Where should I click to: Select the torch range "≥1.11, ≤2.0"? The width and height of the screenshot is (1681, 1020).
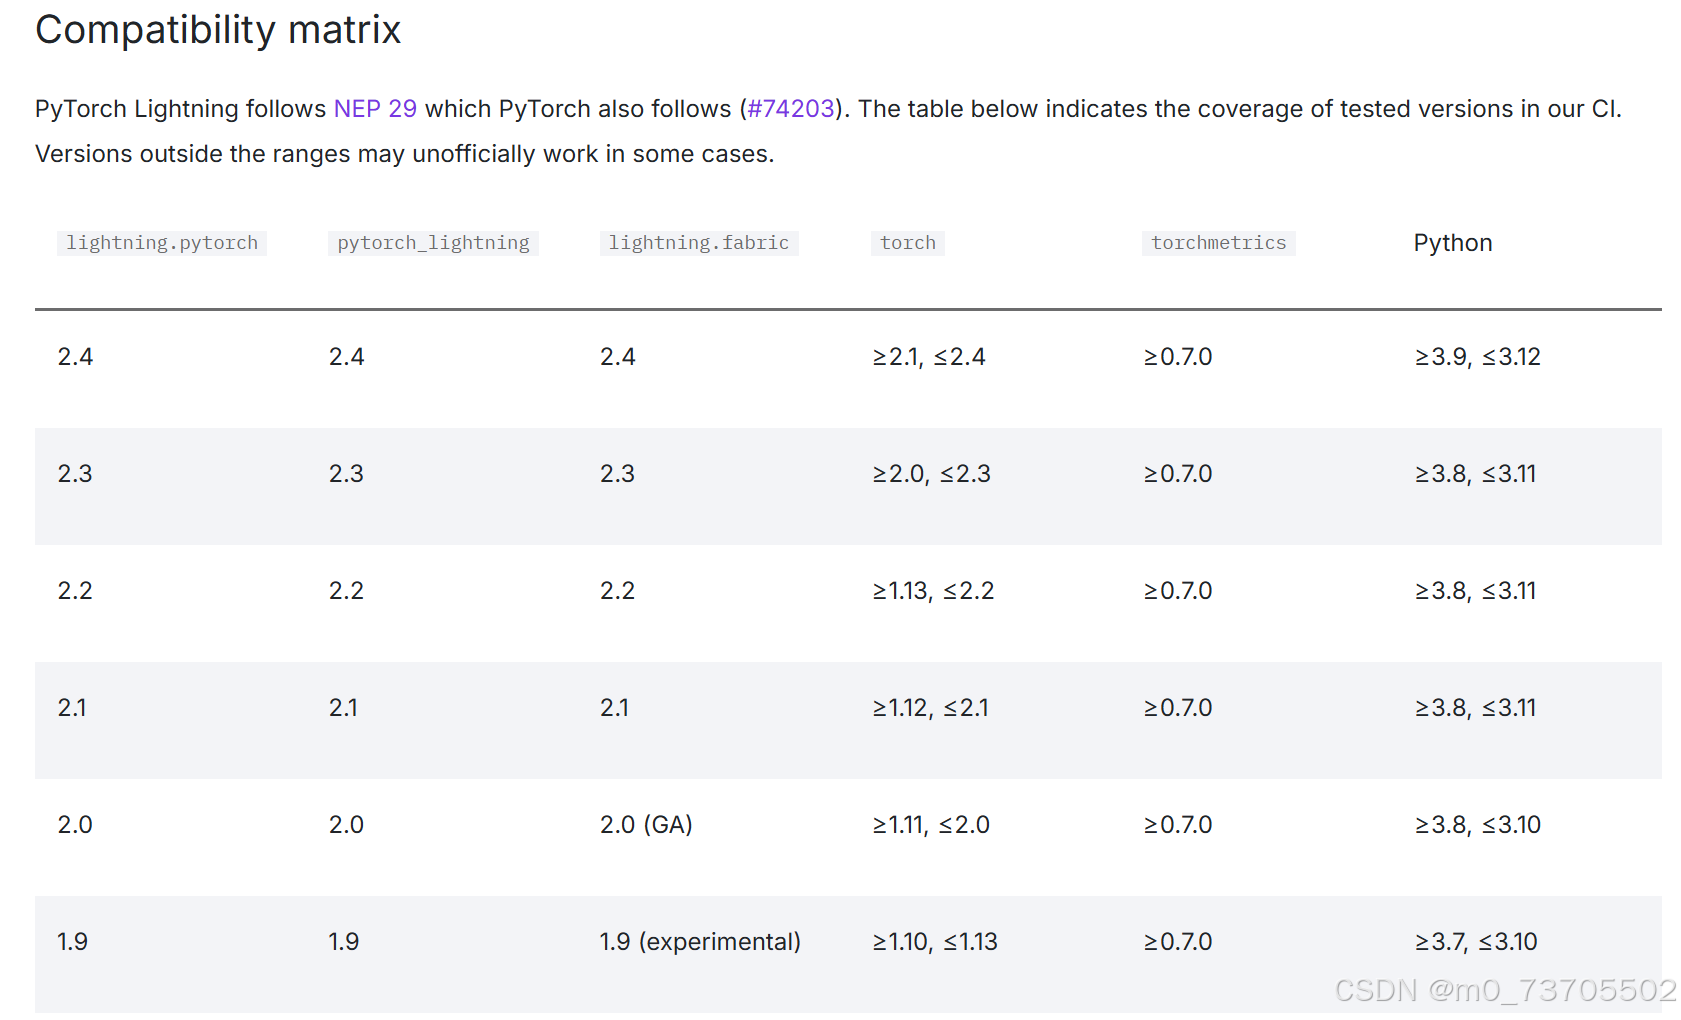931,825
